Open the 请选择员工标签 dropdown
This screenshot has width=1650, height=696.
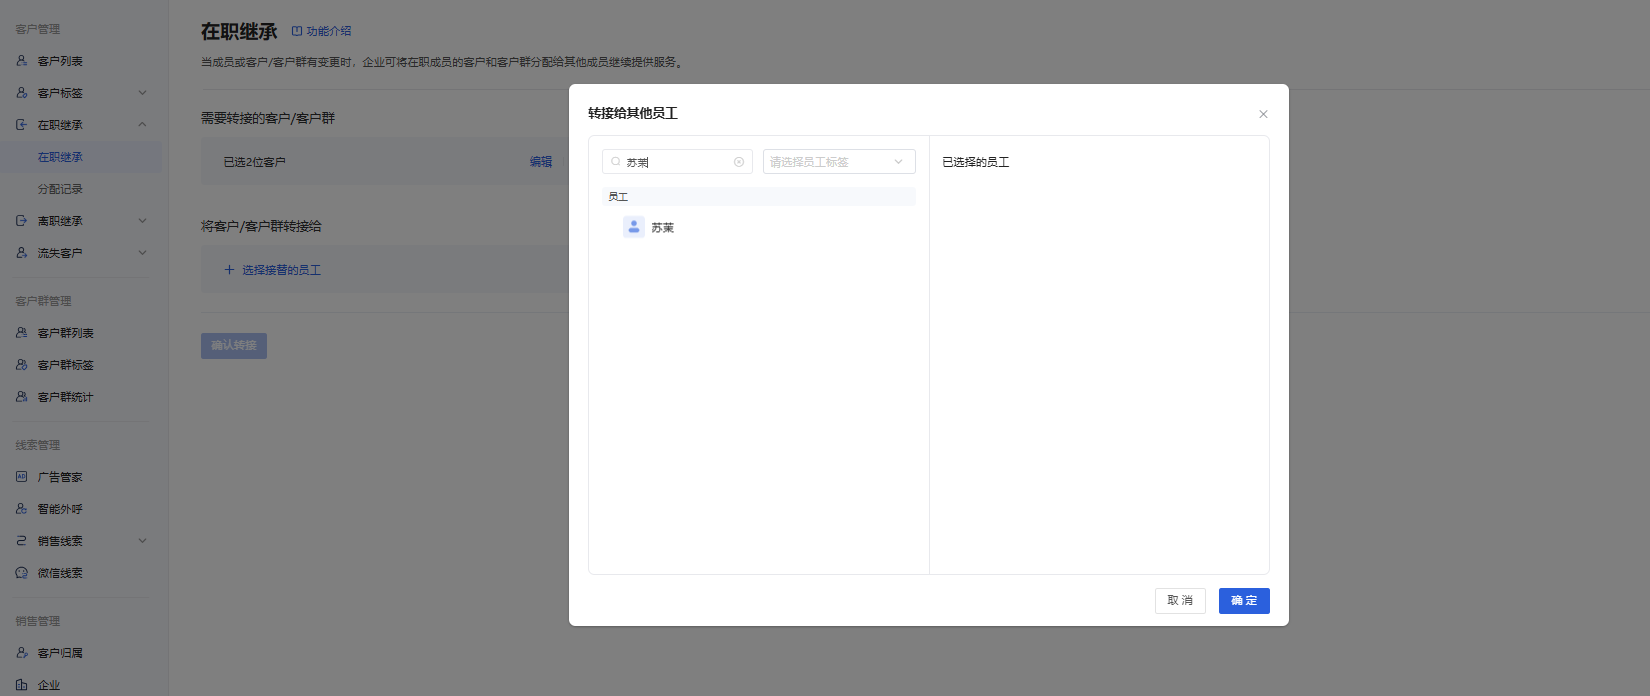(839, 162)
